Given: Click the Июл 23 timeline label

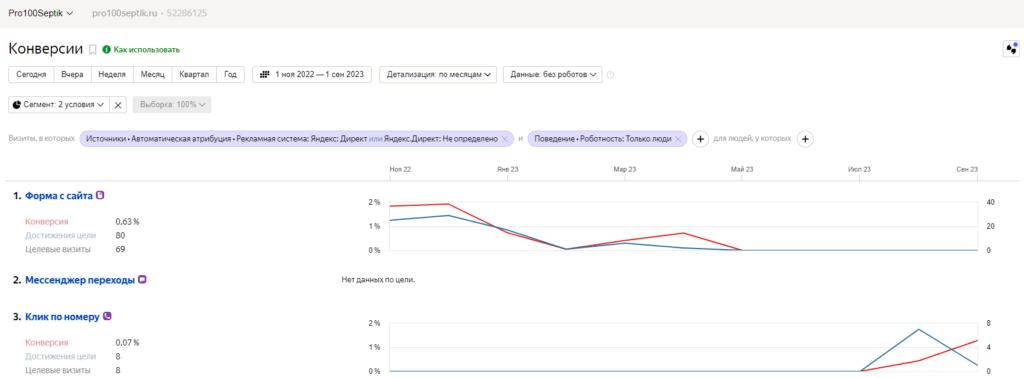Looking at the screenshot, I should tap(859, 169).
